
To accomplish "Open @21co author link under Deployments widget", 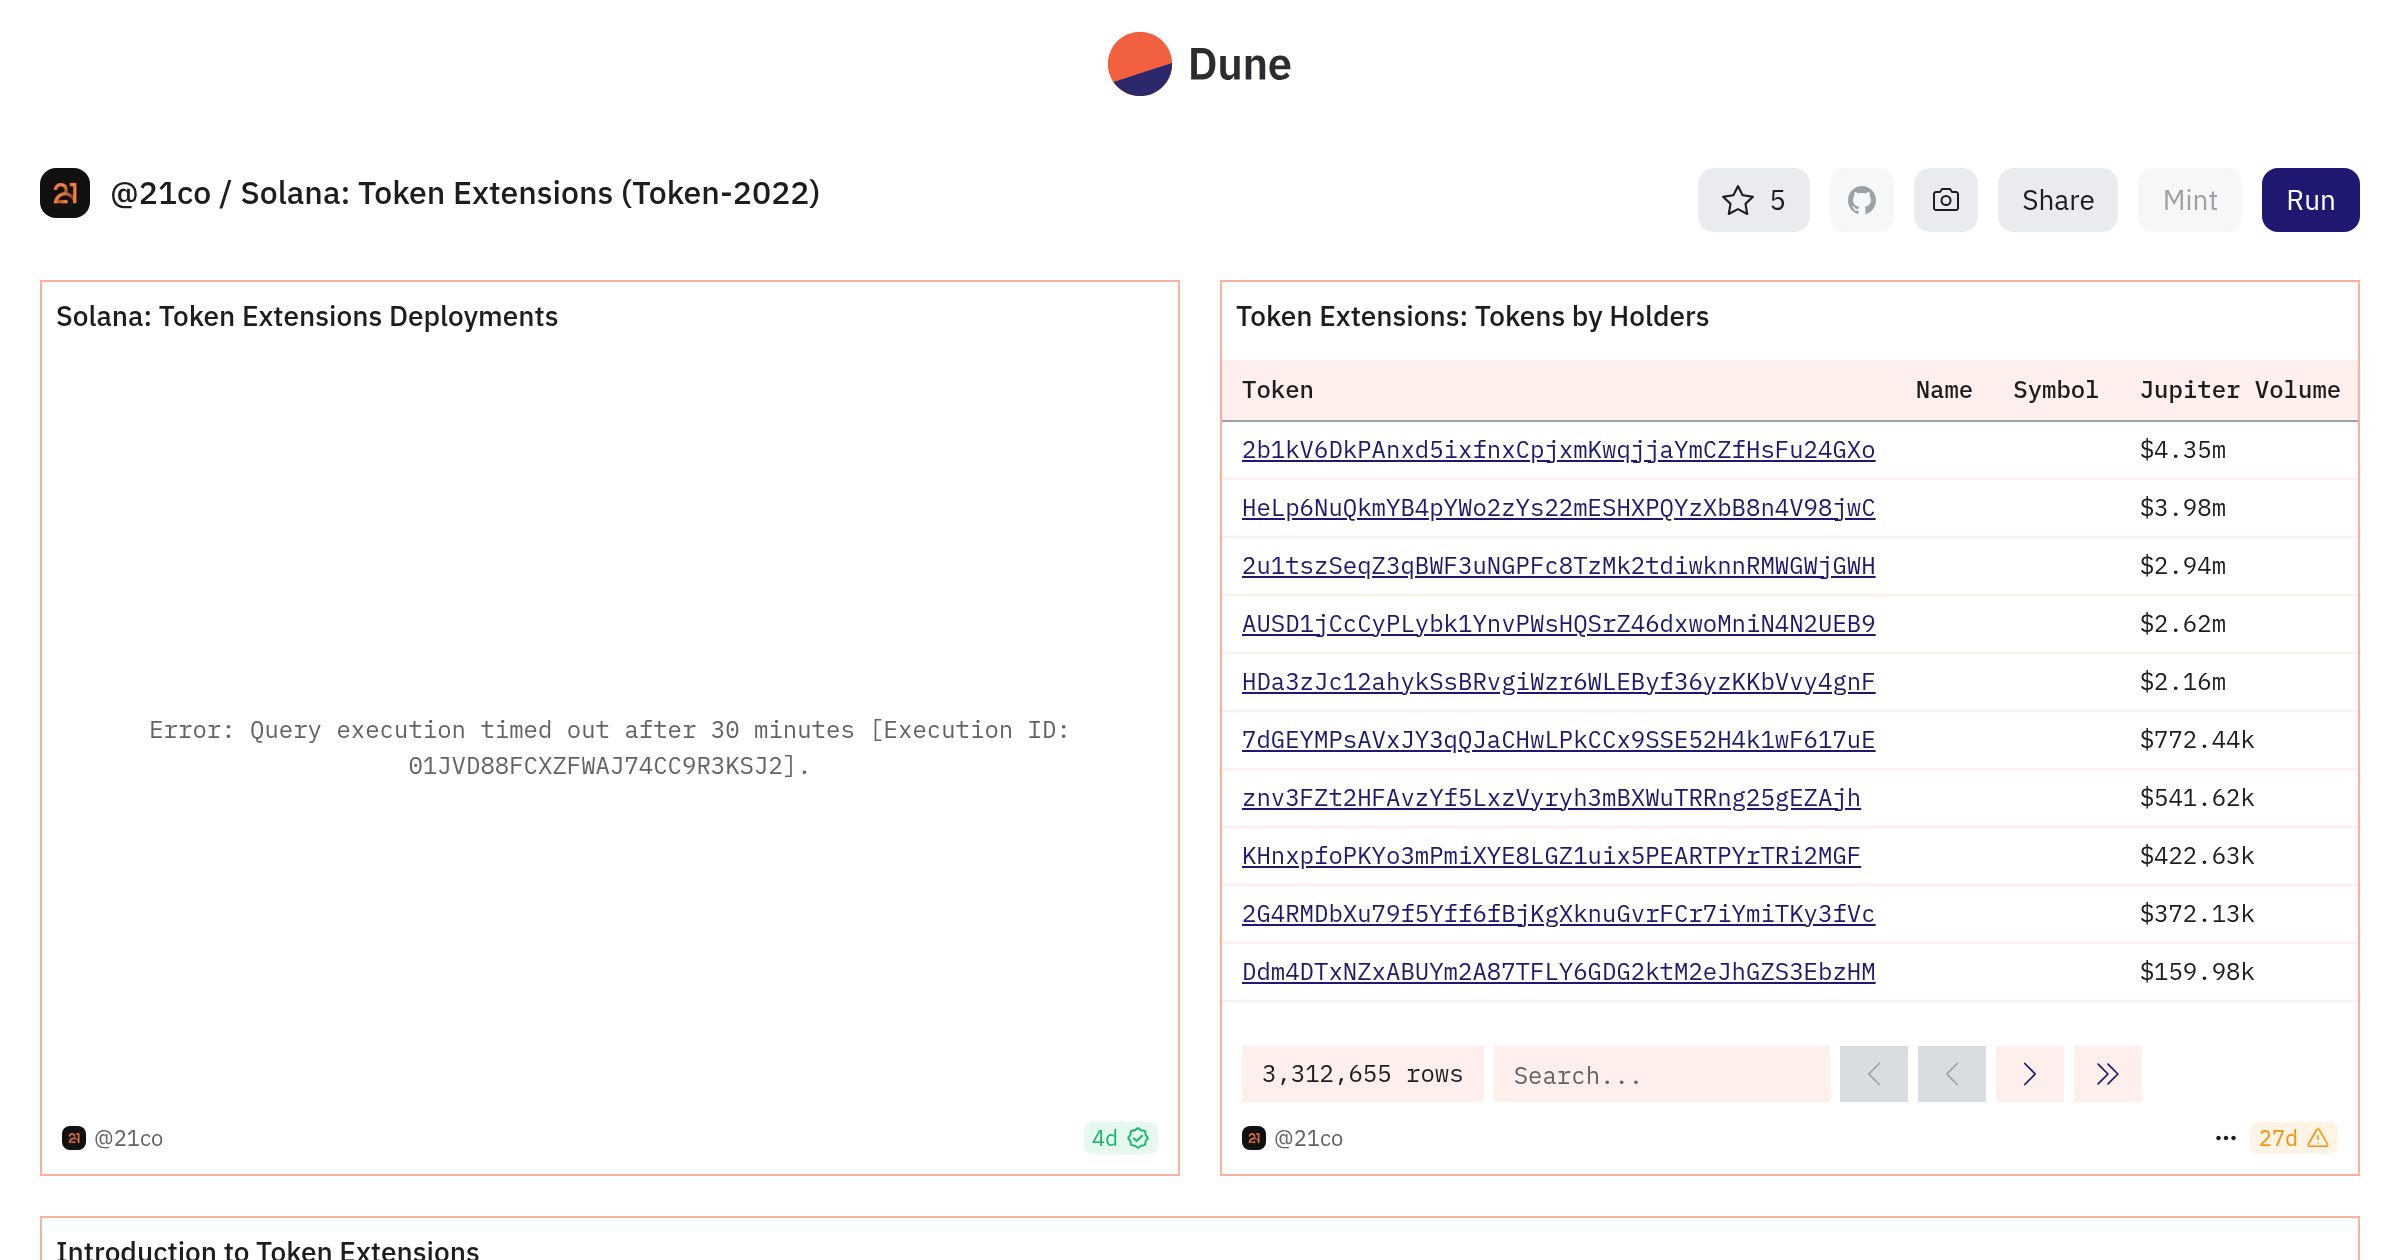I will pyautogui.click(x=128, y=1138).
